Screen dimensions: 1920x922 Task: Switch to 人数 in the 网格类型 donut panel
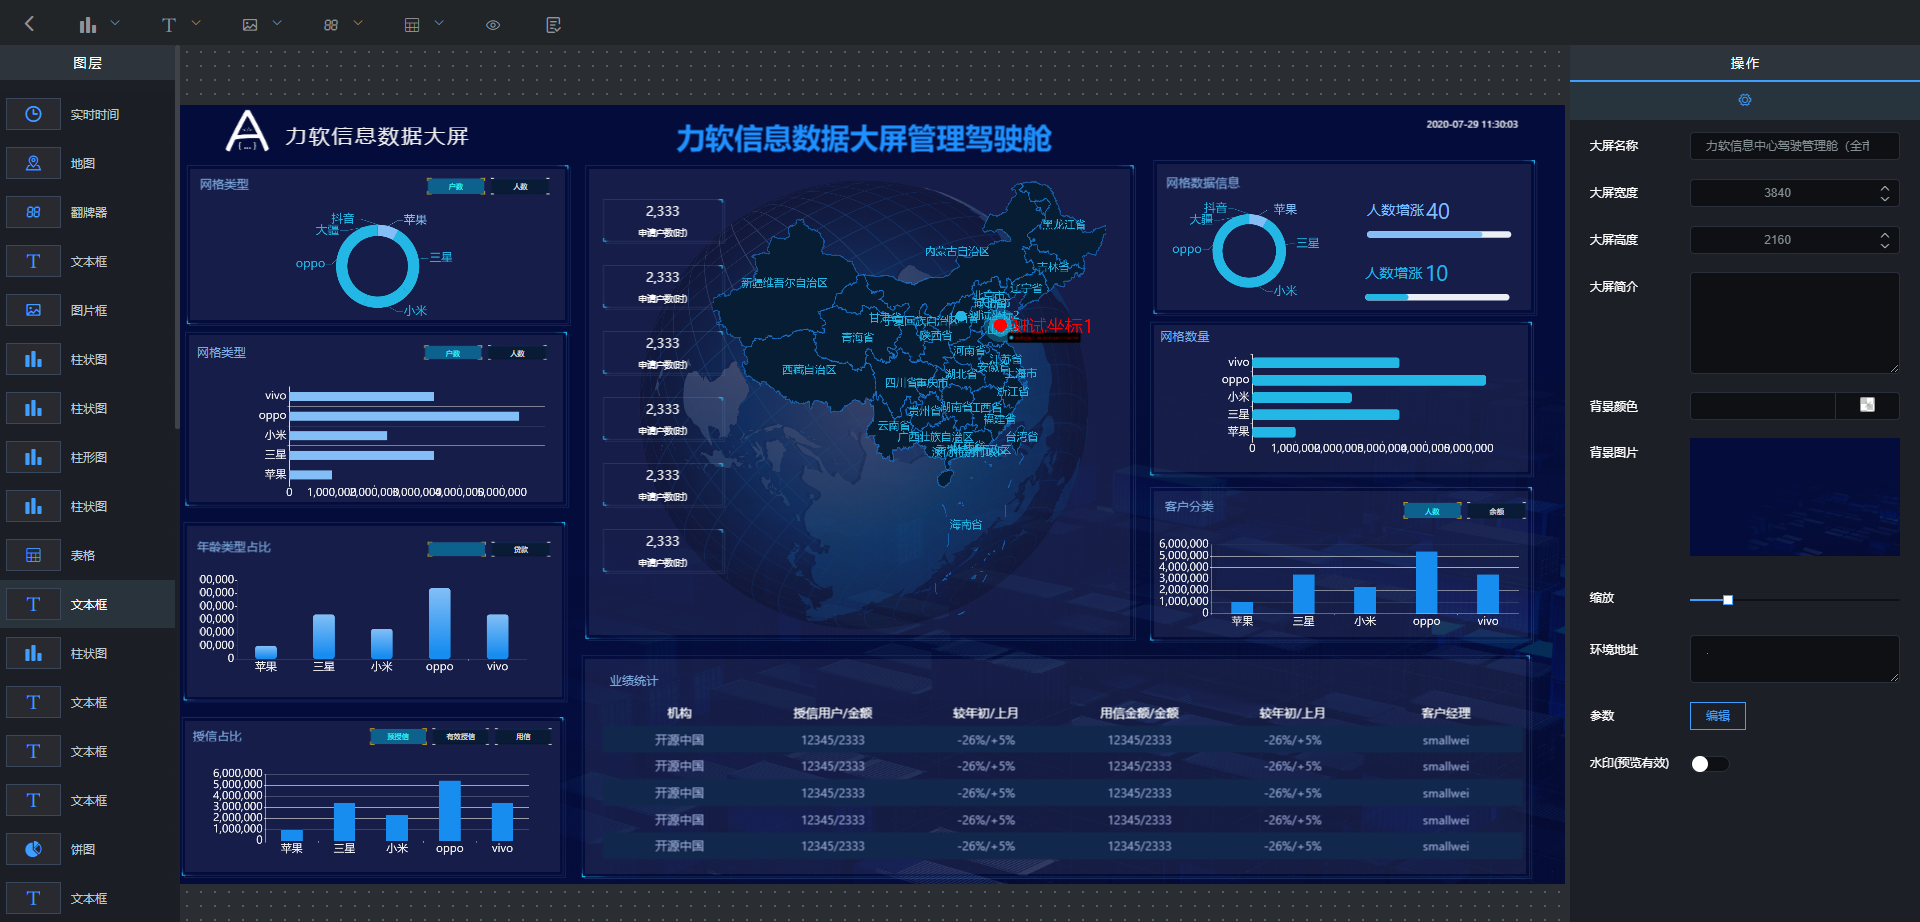pyautogui.click(x=519, y=186)
